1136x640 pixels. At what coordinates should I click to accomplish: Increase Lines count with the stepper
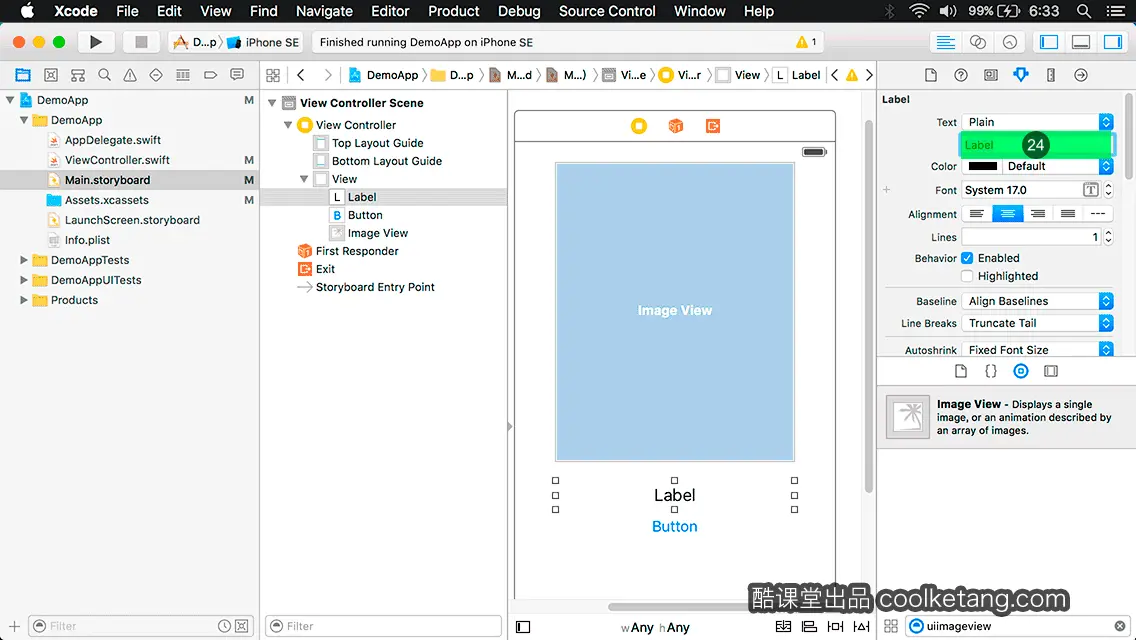pos(1108,233)
